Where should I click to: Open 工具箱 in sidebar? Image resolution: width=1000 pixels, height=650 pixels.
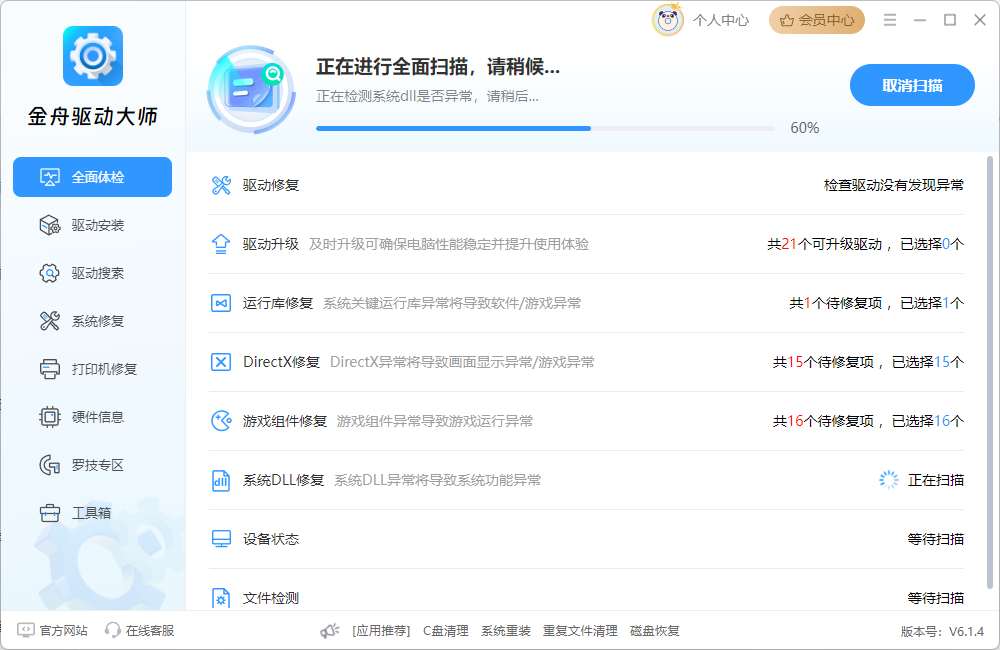92,513
